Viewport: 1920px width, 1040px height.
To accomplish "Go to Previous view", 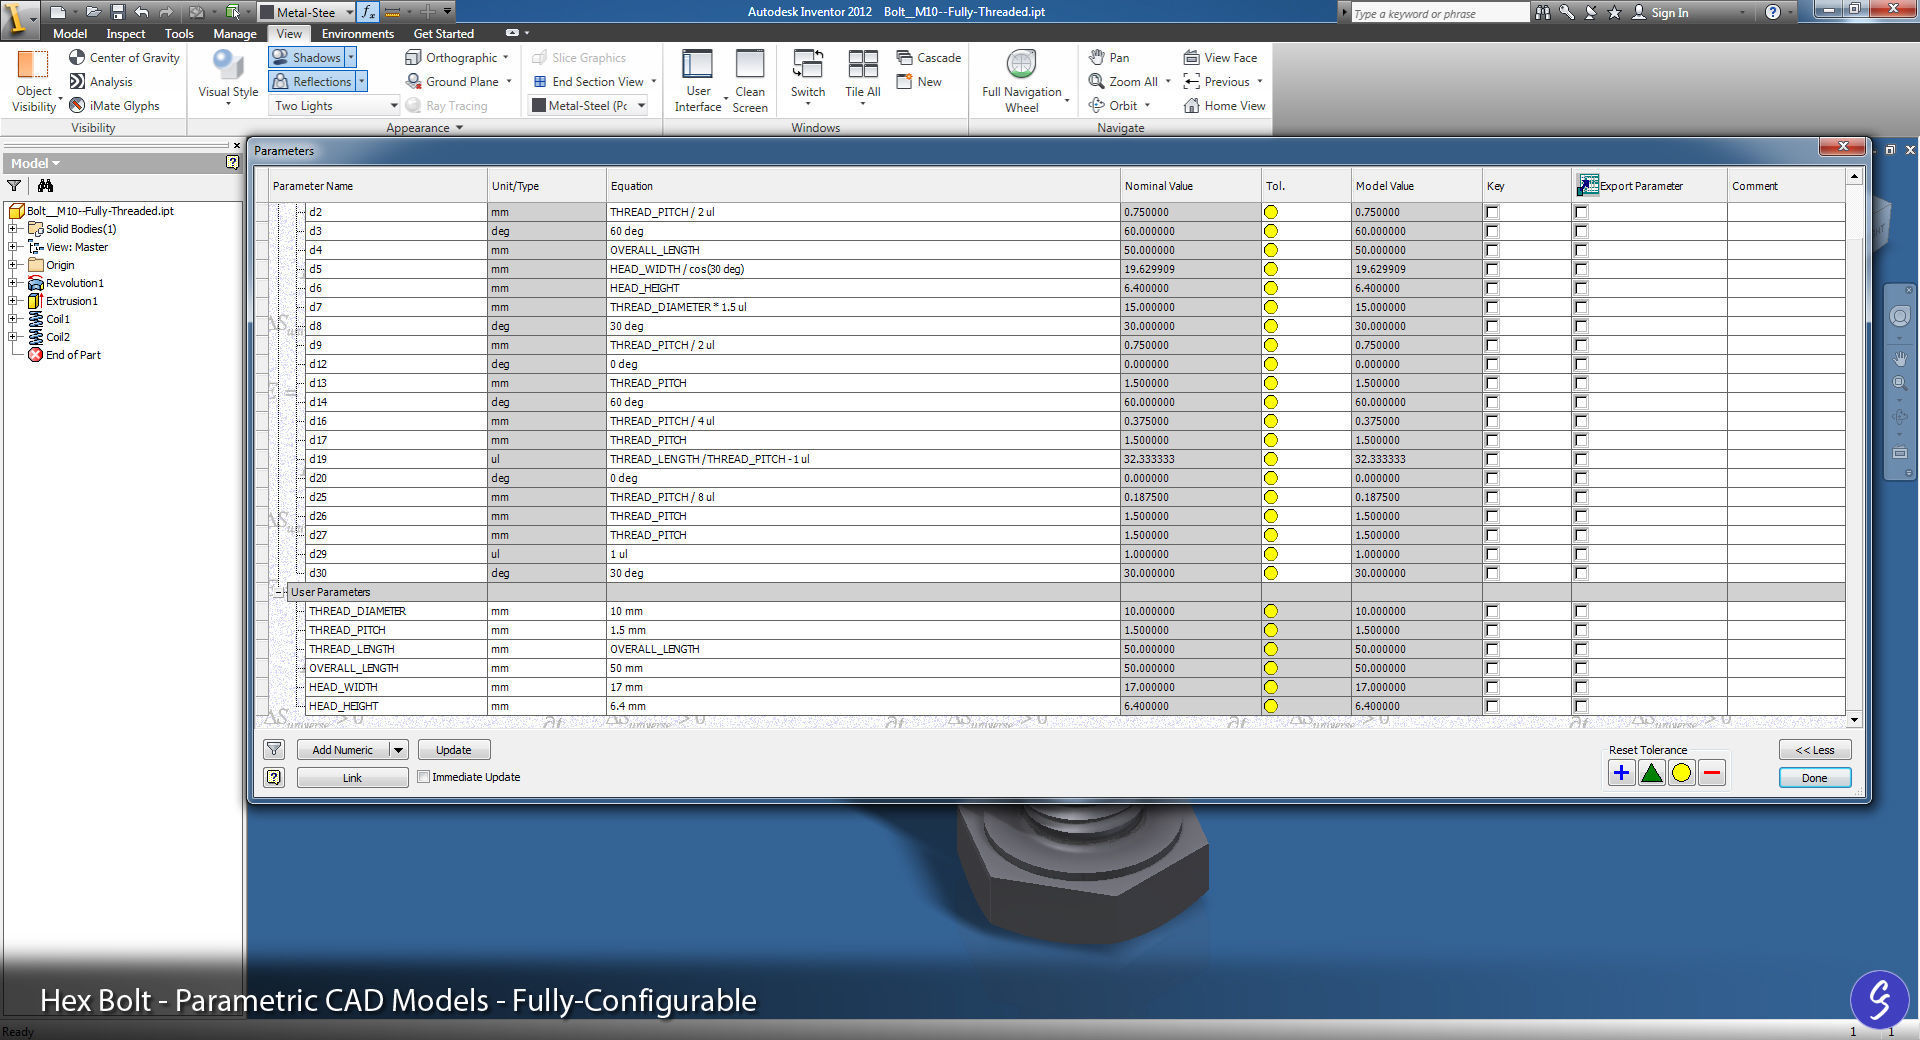I will click(1216, 81).
